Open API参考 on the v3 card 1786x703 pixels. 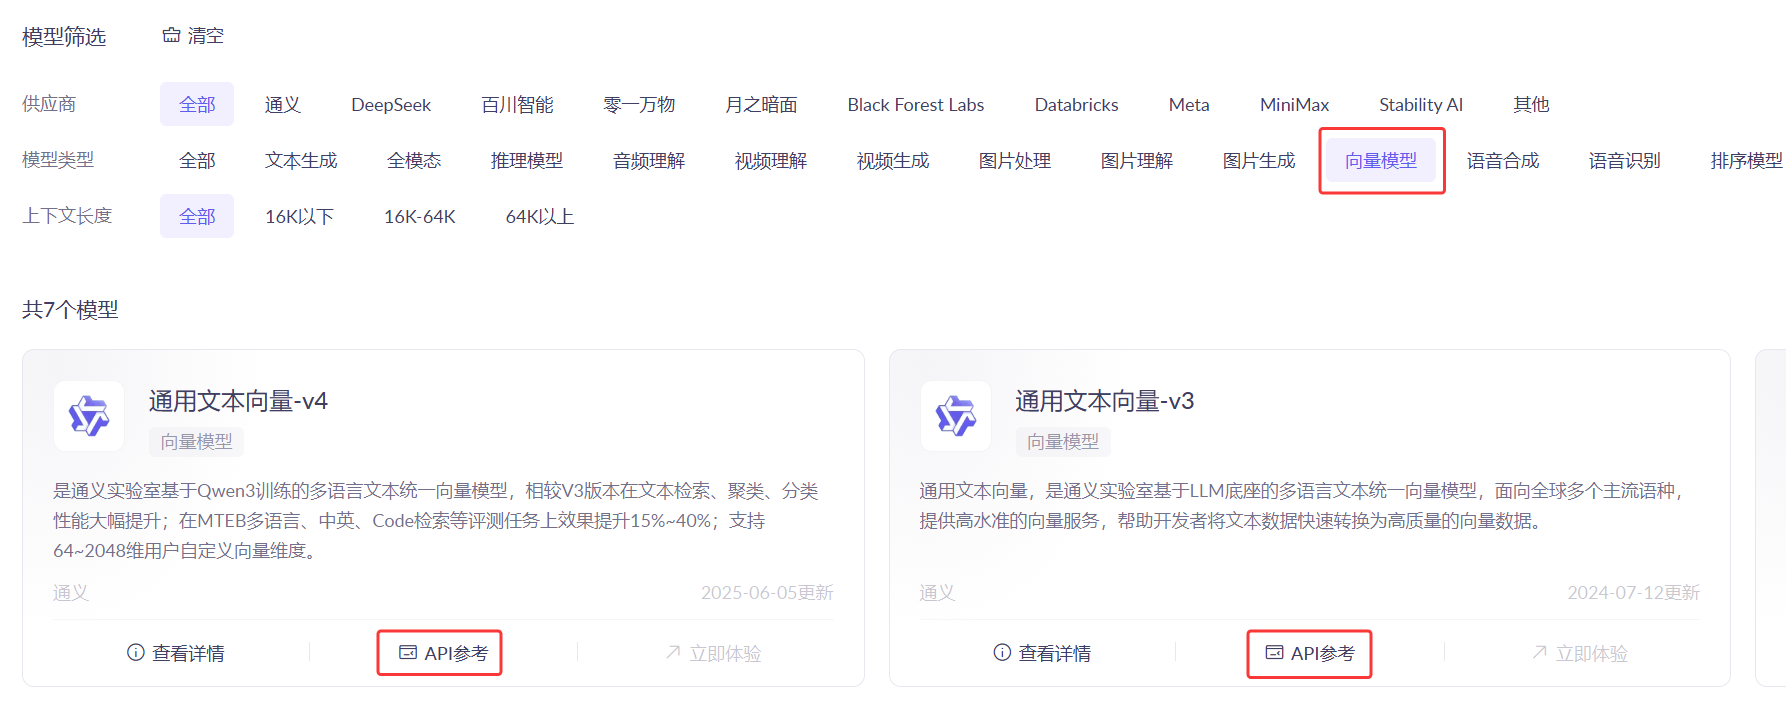point(1310,653)
